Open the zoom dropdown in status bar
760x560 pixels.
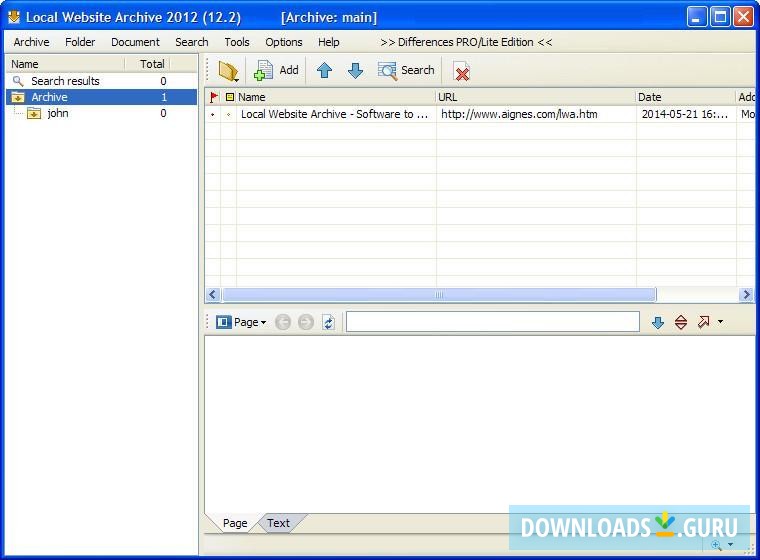click(x=730, y=545)
